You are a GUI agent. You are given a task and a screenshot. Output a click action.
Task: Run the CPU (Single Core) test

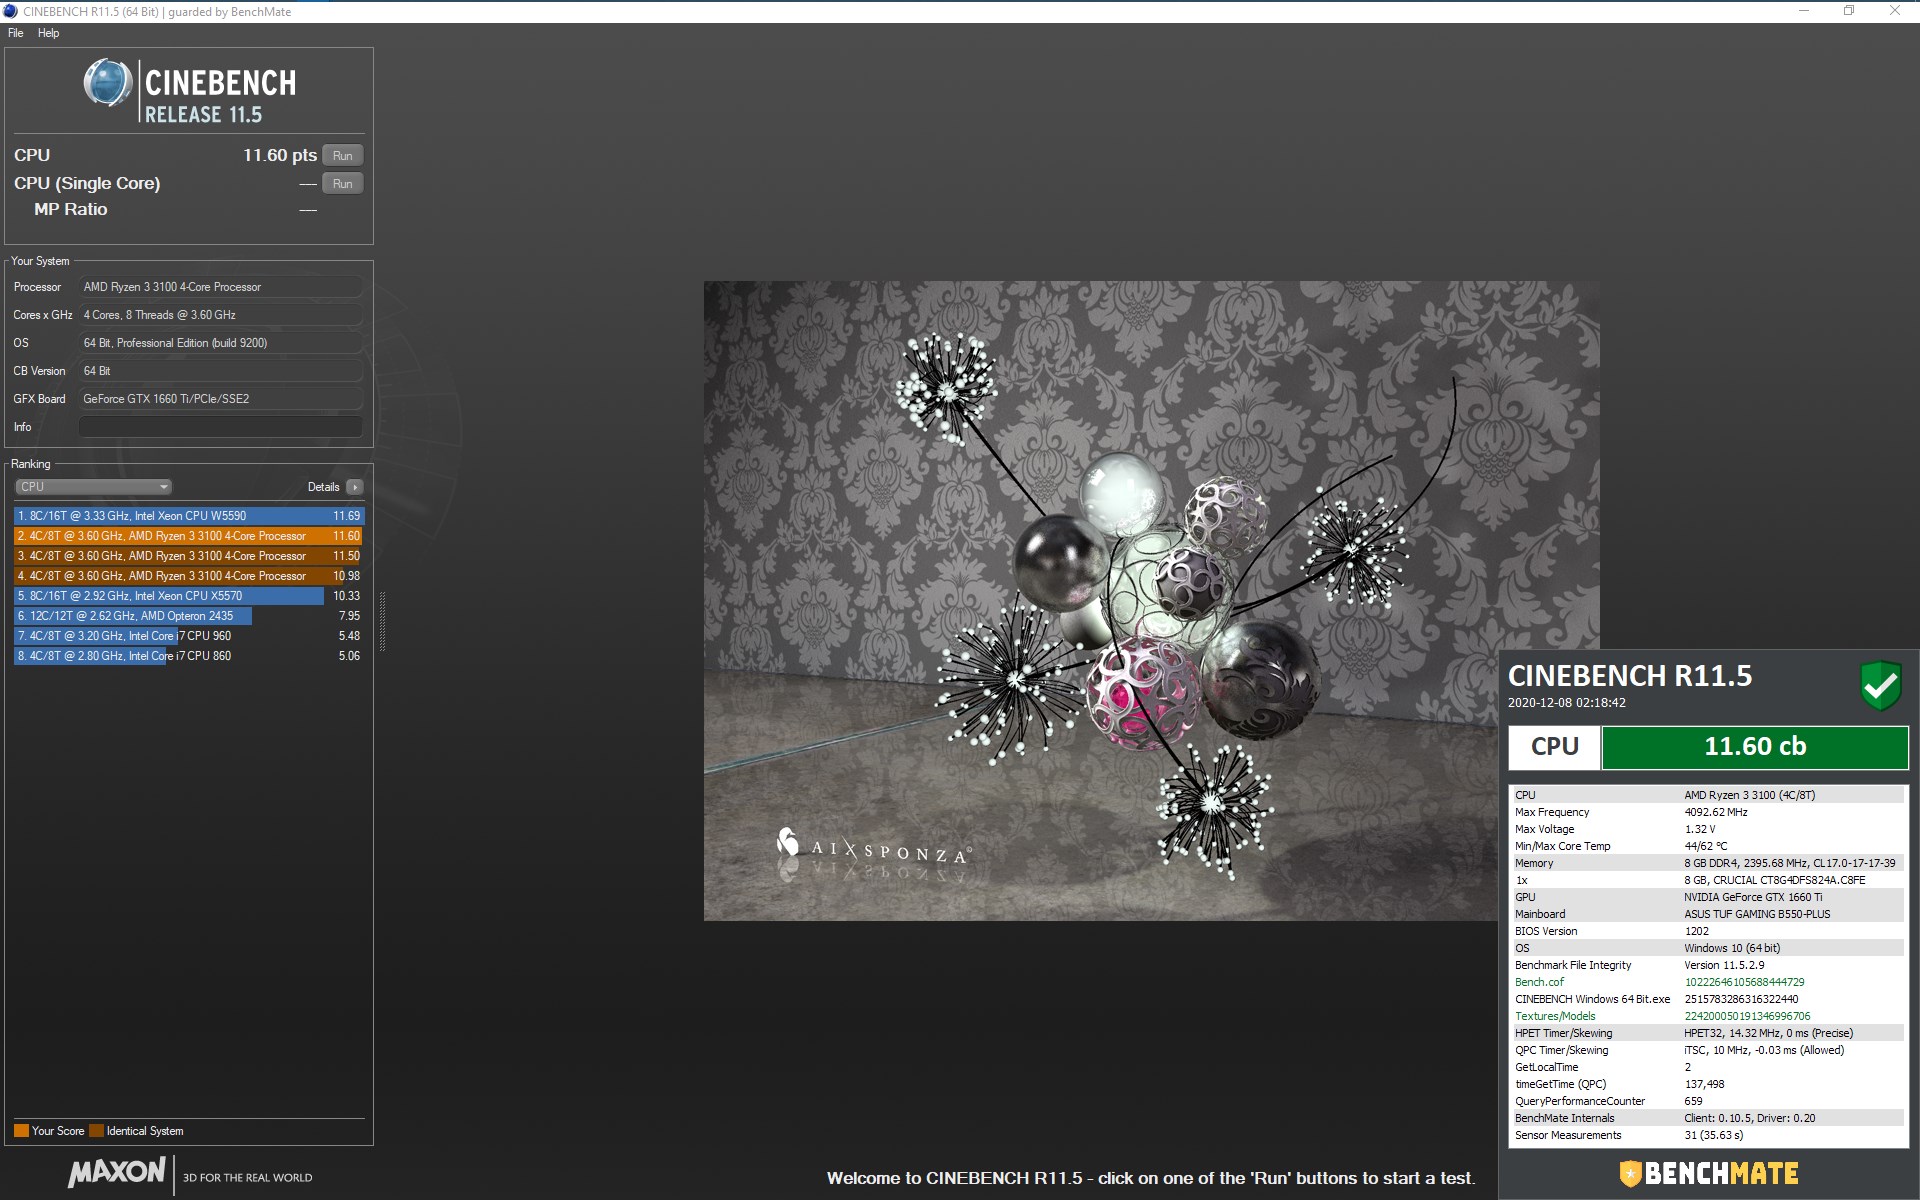(x=342, y=184)
